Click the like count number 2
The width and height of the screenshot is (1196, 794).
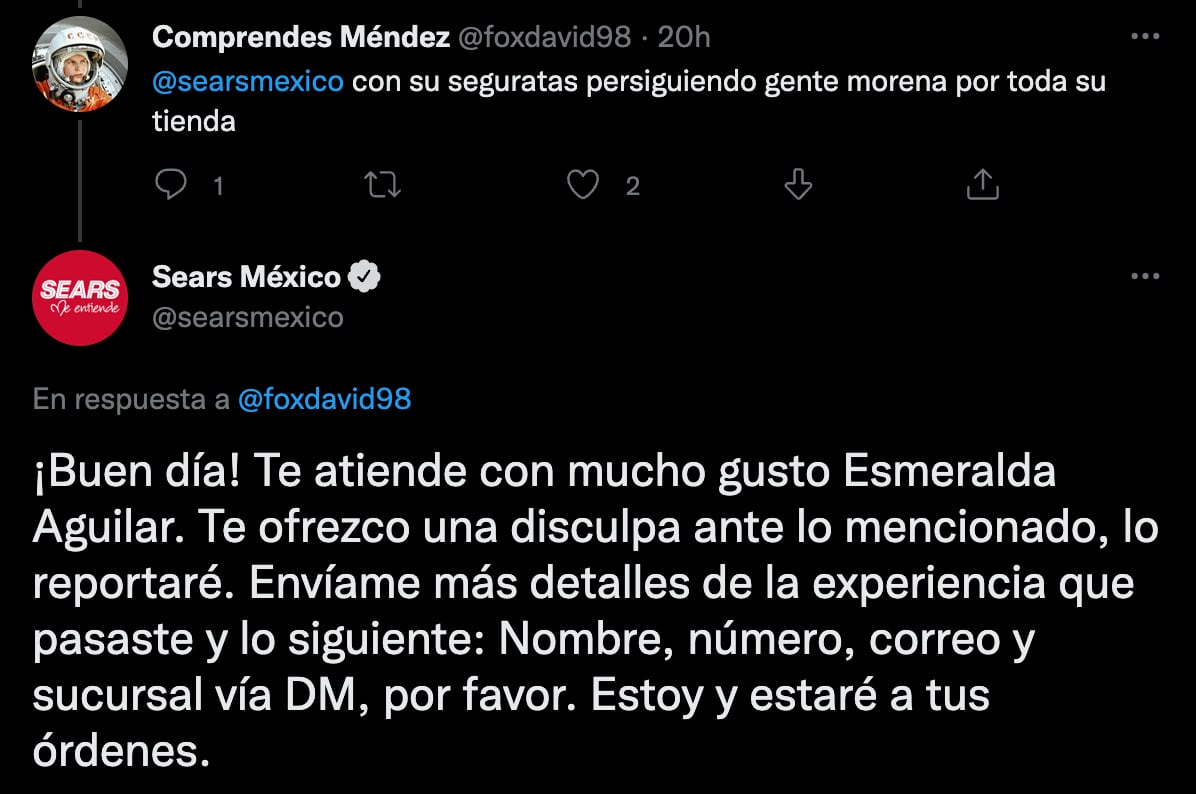pyautogui.click(x=632, y=186)
